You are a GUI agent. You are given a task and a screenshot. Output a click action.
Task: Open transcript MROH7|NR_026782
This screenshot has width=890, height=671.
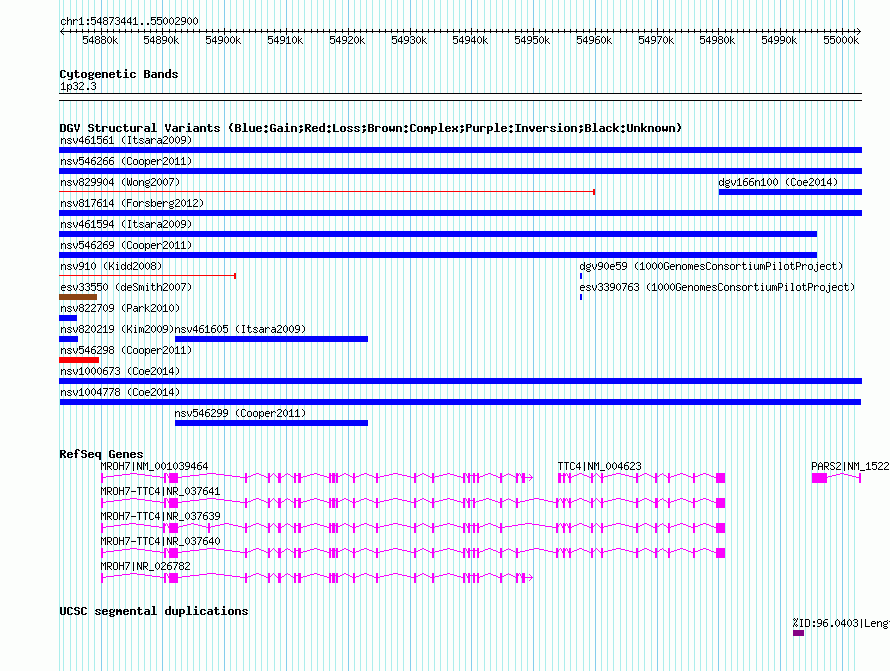click(317, 578)
